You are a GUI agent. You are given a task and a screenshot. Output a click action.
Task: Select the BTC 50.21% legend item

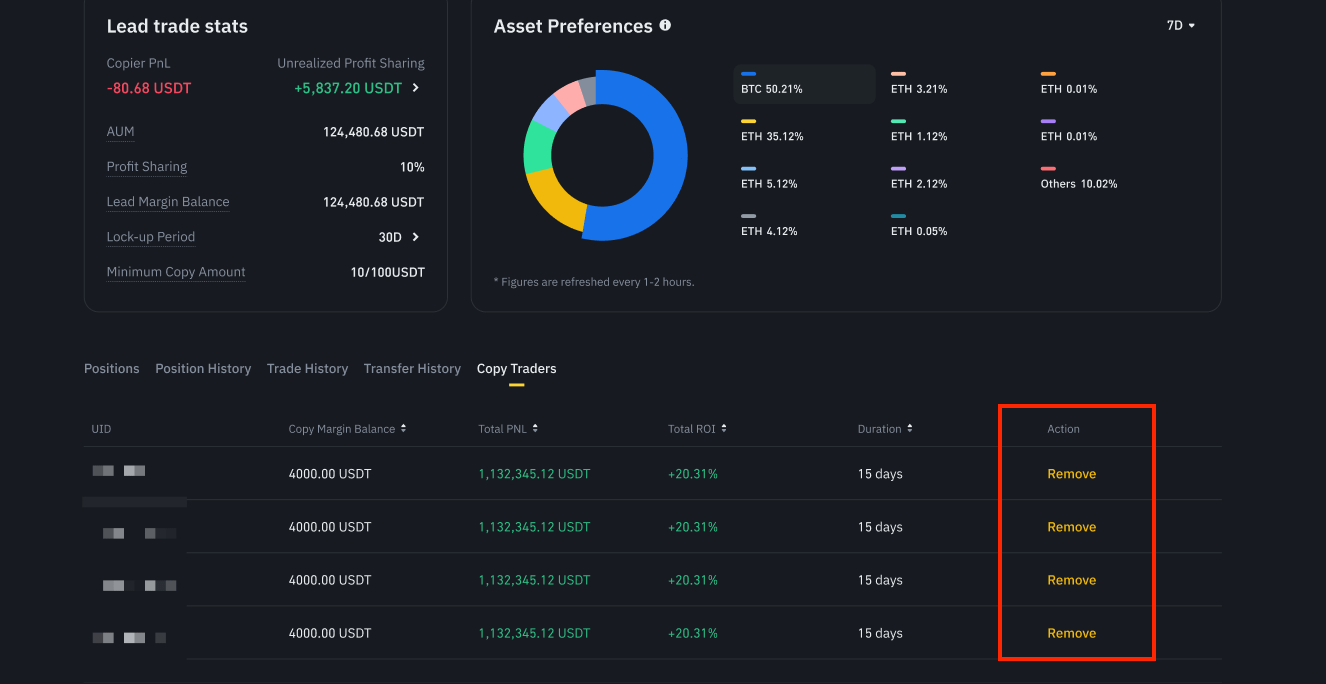point(804,84)
